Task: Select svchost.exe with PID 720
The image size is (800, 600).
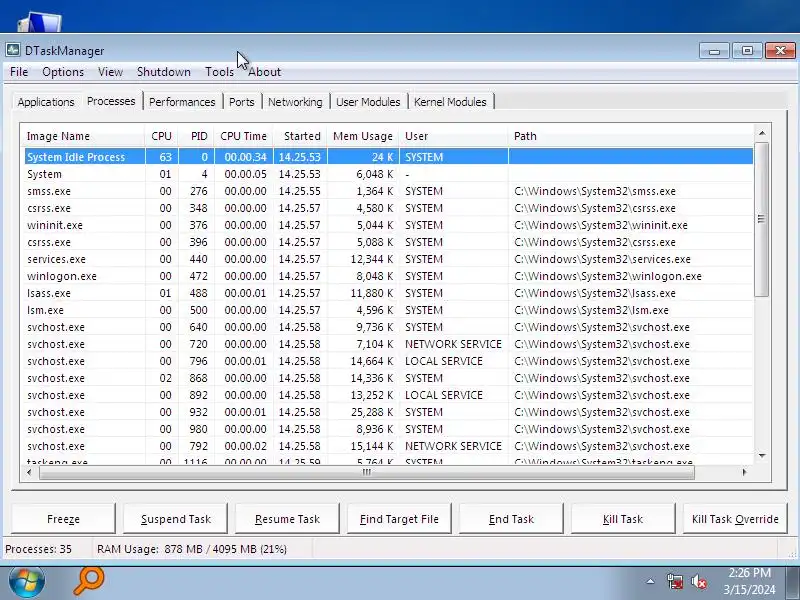Action: [x=388, y=344]
